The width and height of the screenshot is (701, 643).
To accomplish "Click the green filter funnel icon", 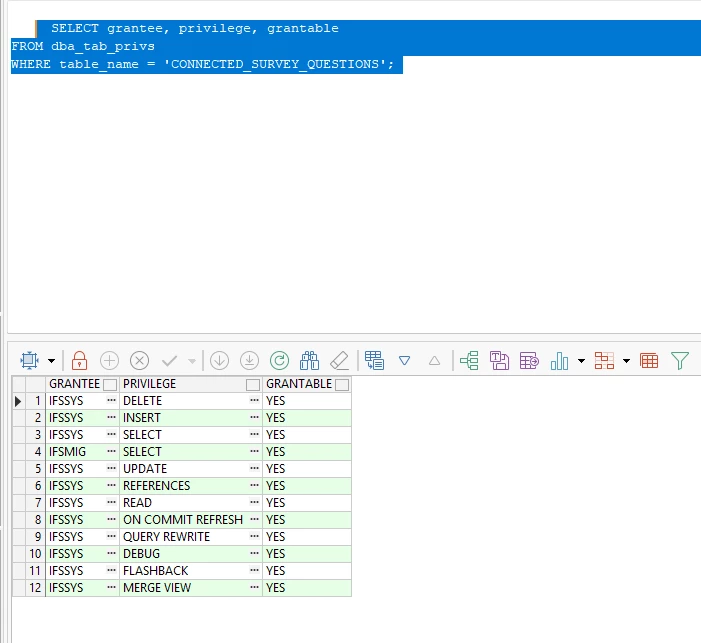I will point(680,360).
